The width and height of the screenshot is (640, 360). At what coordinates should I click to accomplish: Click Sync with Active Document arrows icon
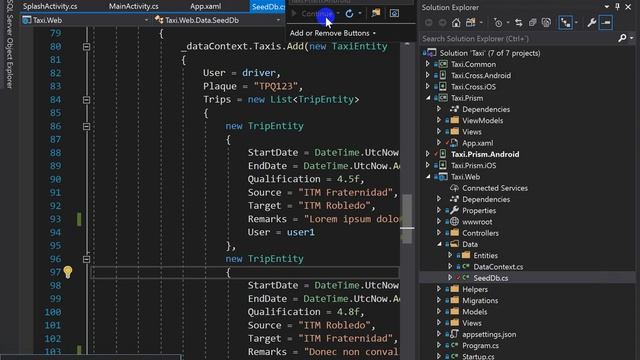point(518,23)
